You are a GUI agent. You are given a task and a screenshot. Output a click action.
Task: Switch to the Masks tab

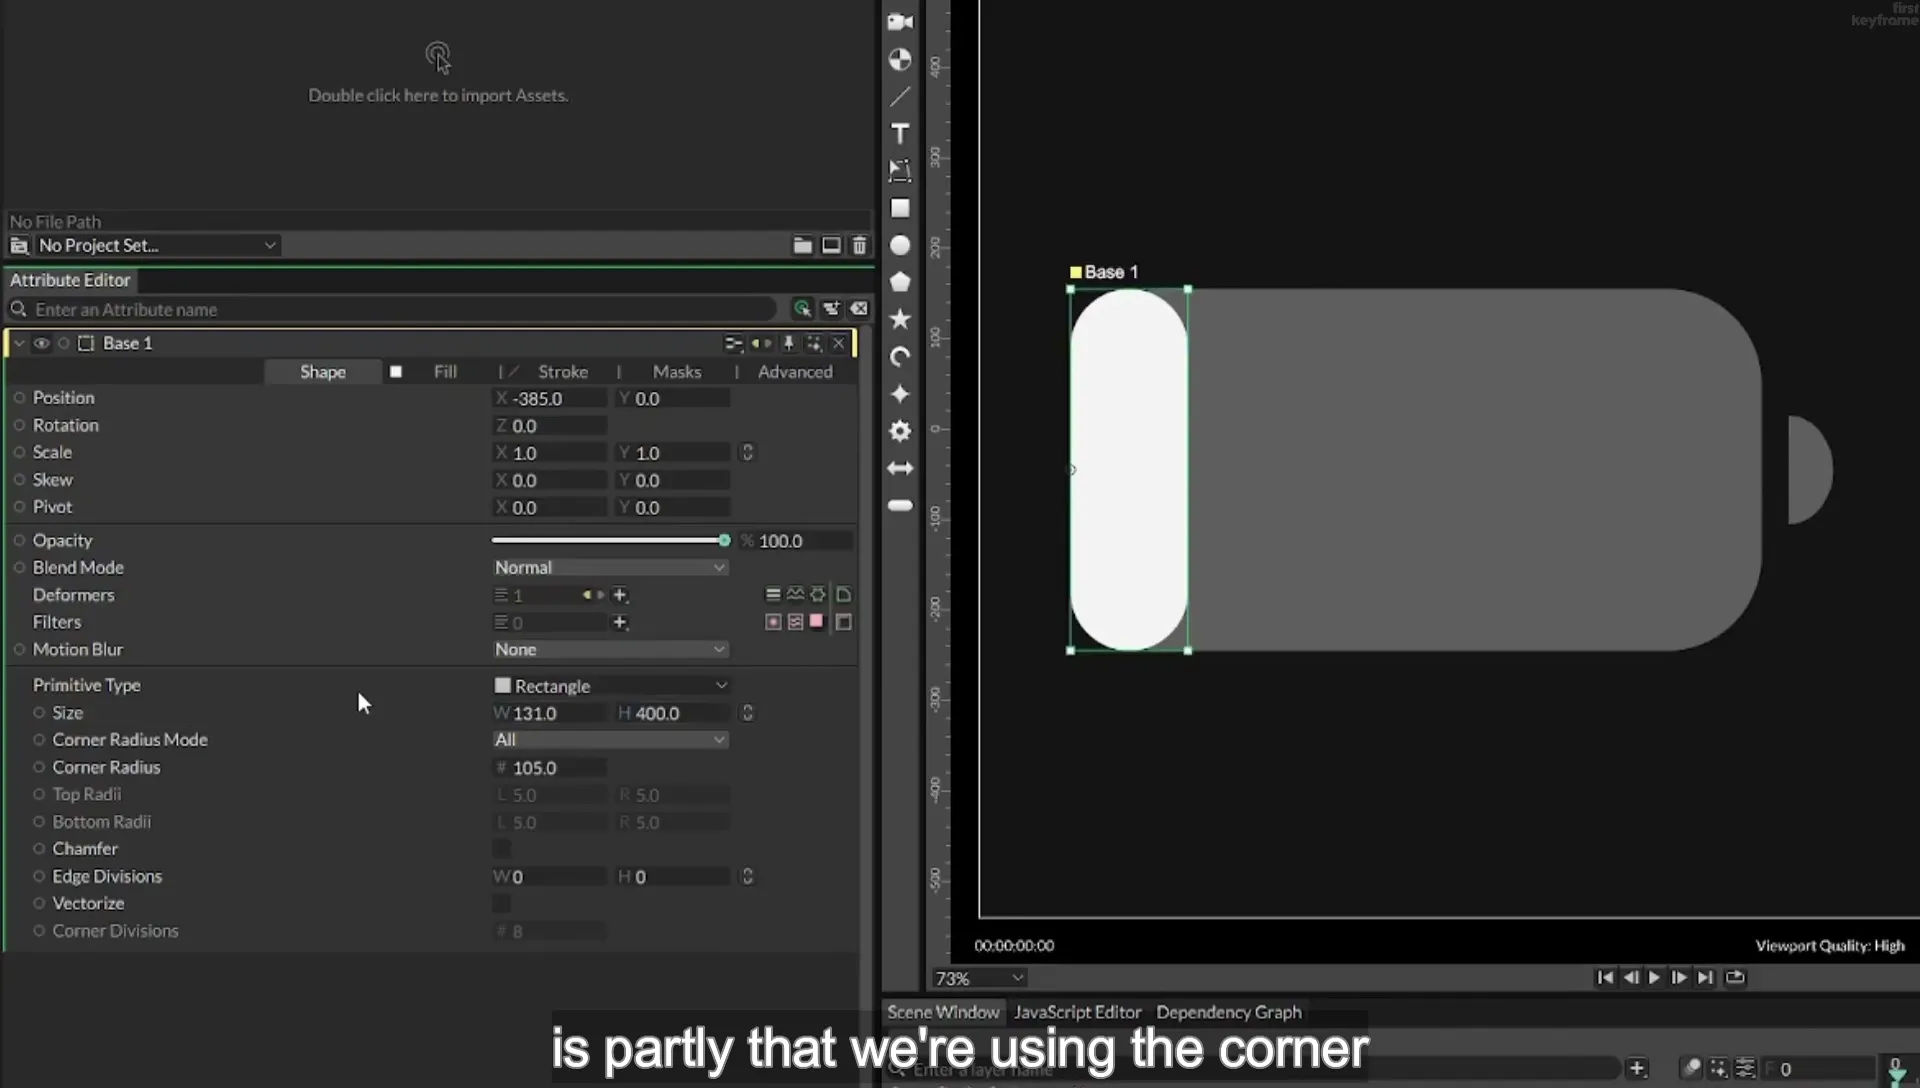pyautogui.click(x=677, y=372)
